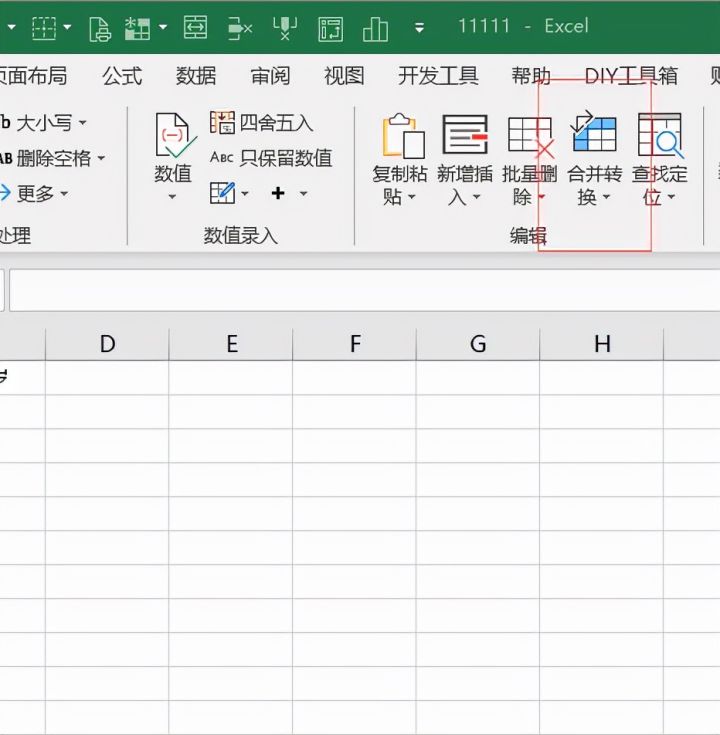The height and width of the screenshot is (735, 720).
Task: Select column H header
Action: pos(602,344)
